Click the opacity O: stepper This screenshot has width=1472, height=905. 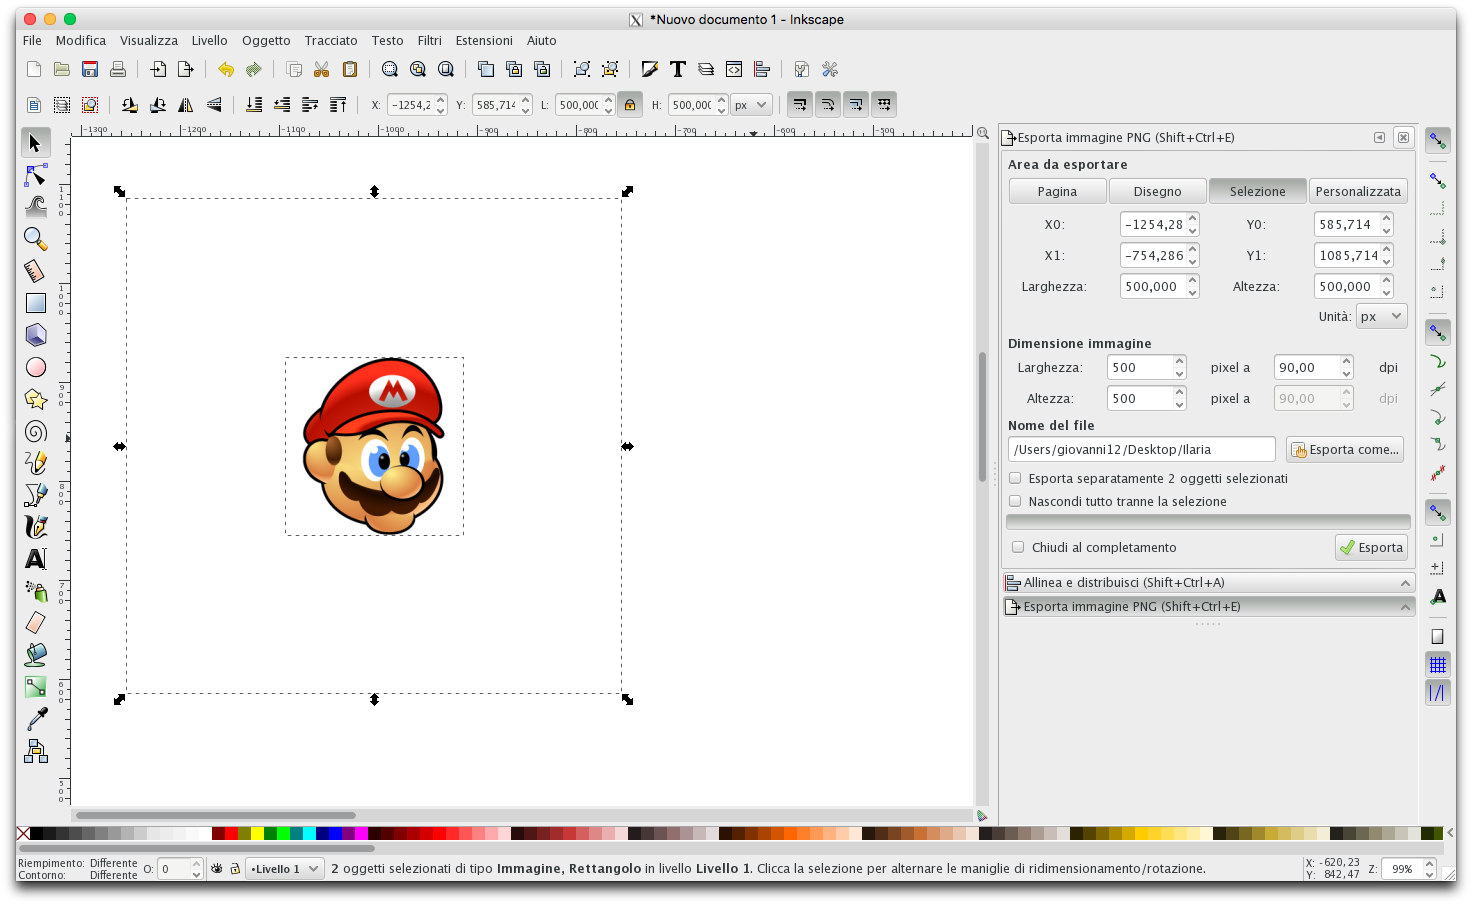point(197,869)
